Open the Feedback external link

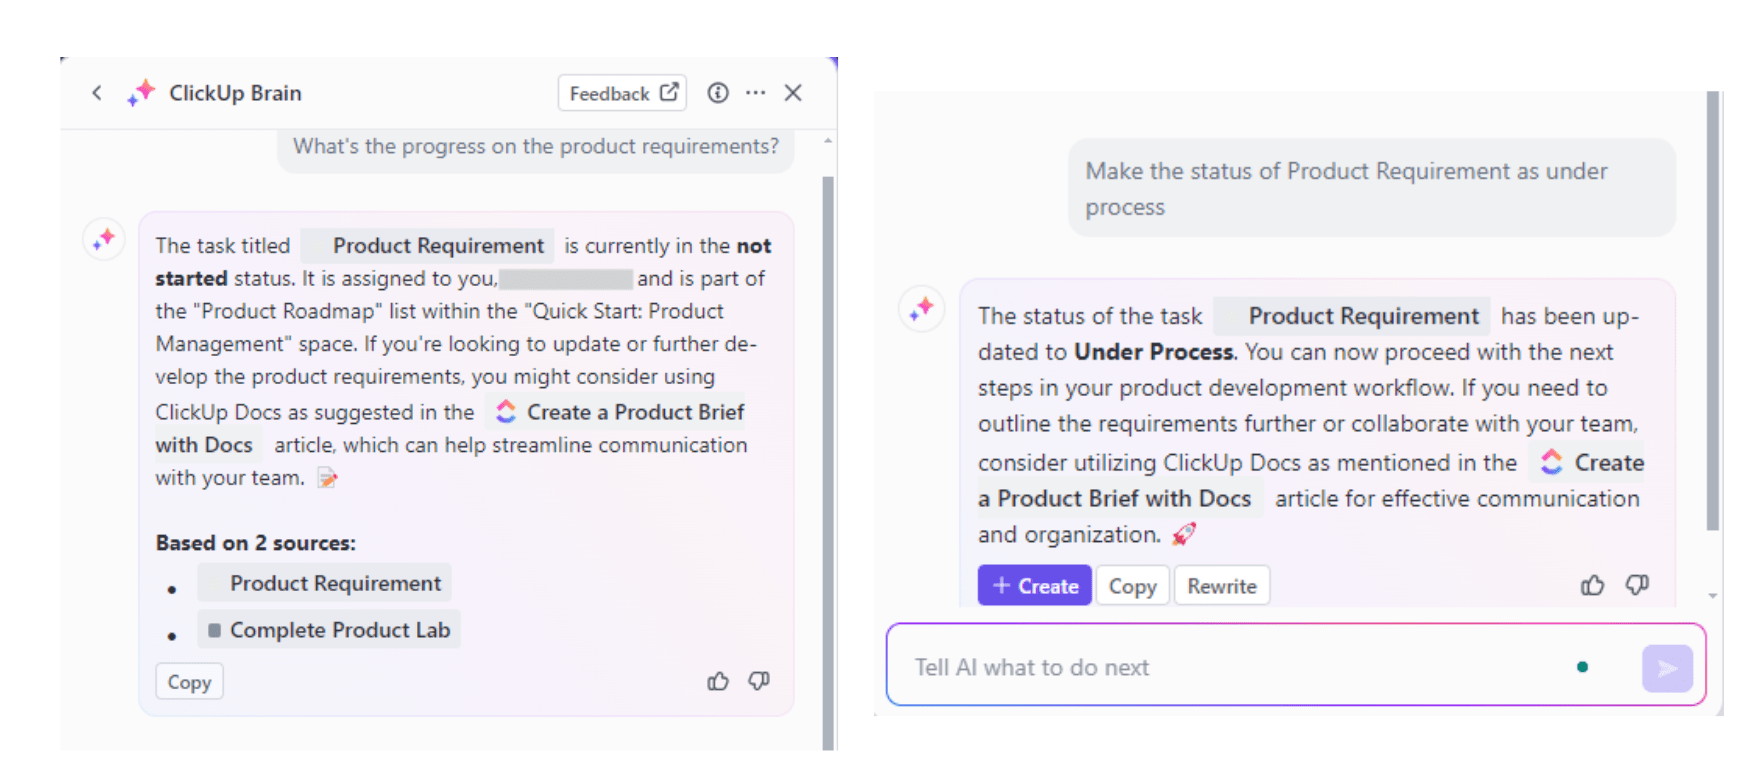click(x=622, y=92)
